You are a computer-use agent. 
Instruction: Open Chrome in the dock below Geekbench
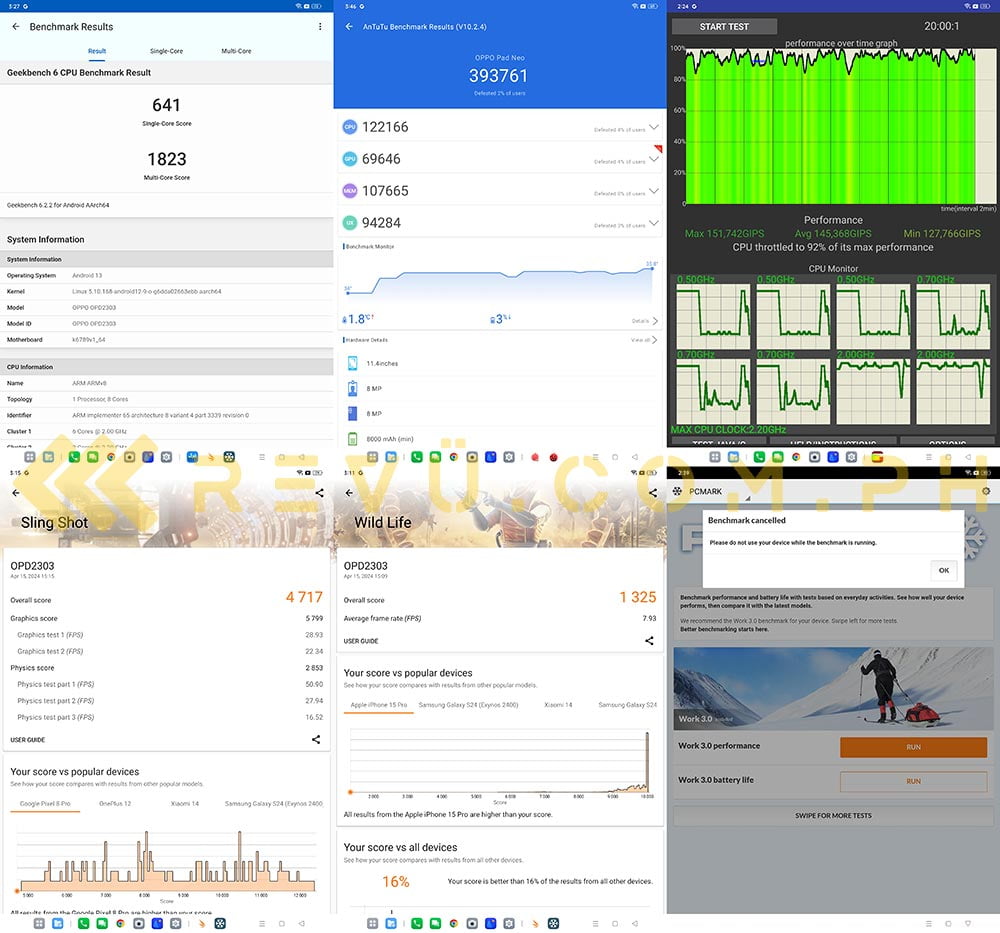click(x=111, y=457)
